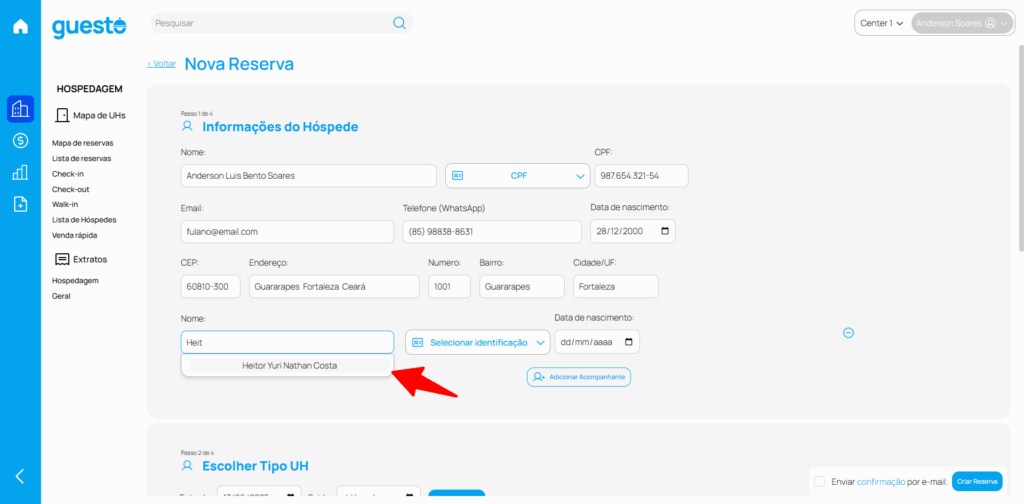
Task: Open the Hospedagem building icon
Action: (x=20, y=108)
